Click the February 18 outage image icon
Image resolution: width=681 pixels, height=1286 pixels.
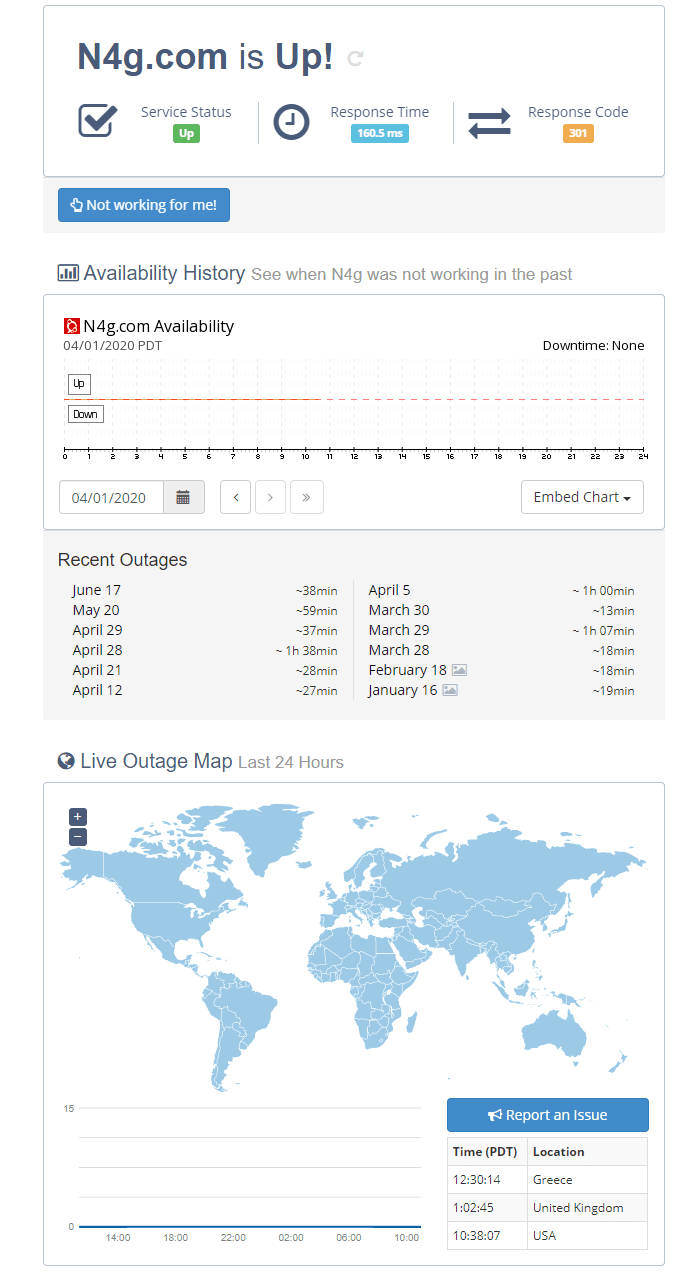click(459, 670)
